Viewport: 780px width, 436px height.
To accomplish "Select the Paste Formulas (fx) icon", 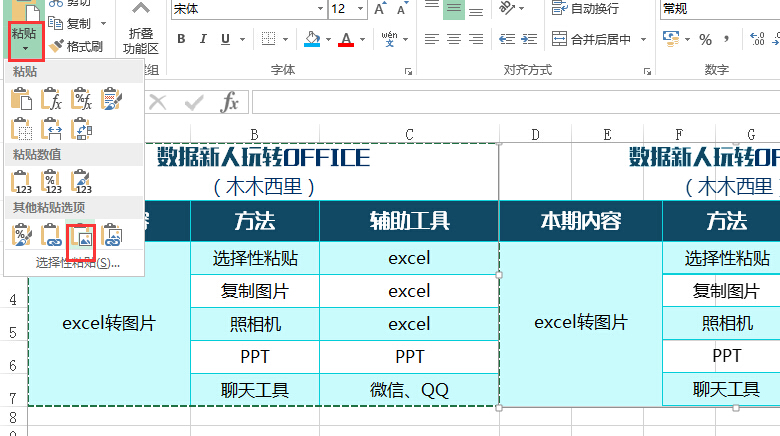I will (51, 99).
